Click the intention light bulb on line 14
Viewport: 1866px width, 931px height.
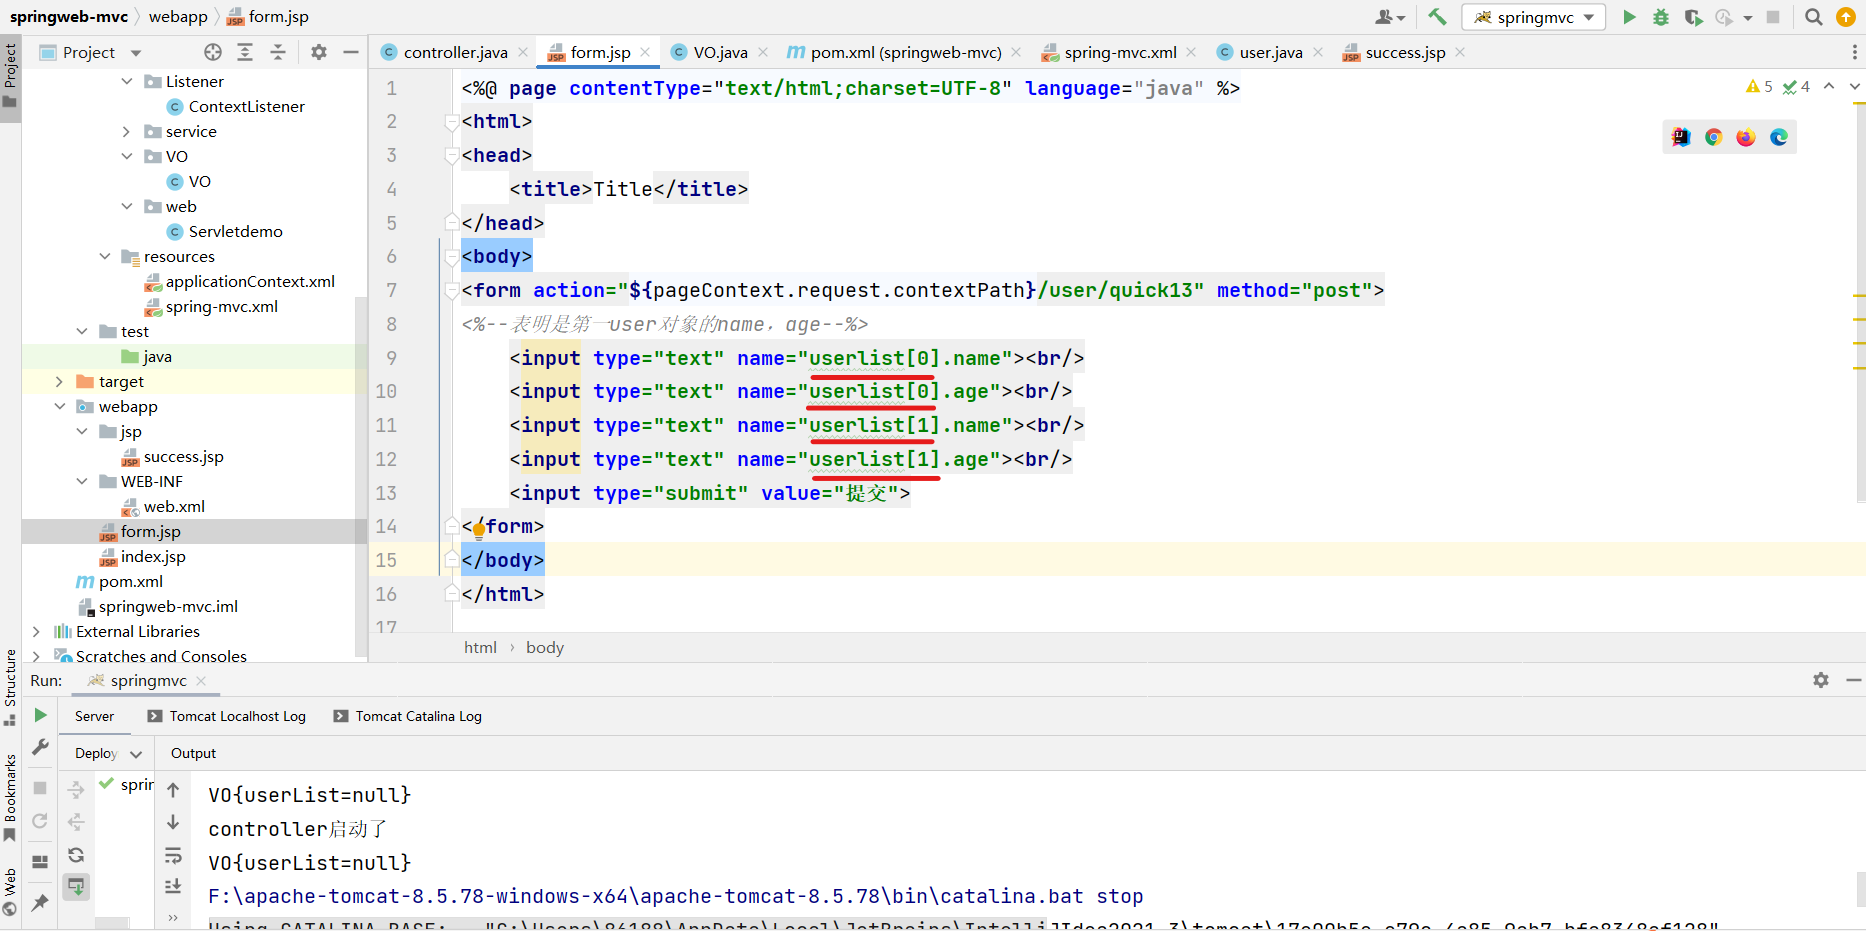click(479, 529)
